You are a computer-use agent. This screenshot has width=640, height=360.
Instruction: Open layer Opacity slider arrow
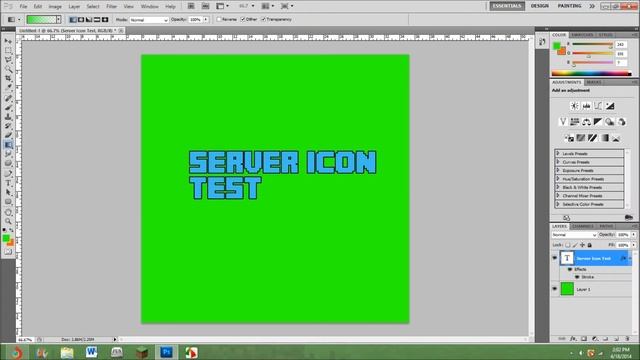tap(633, 235)
